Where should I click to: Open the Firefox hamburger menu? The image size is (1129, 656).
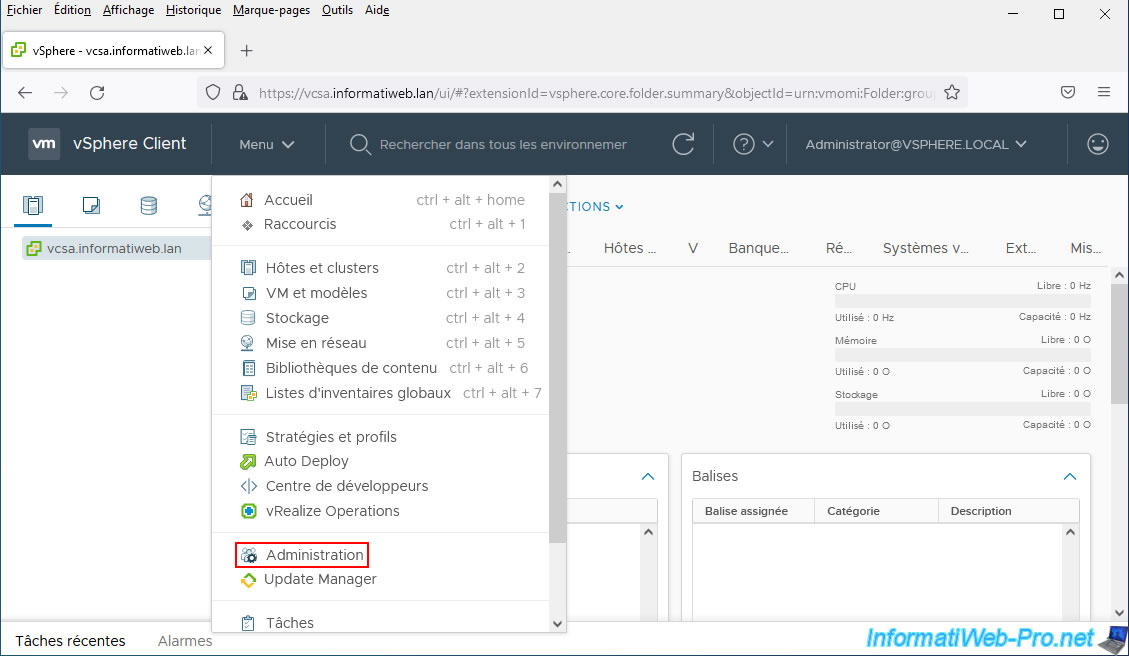(1104, 92)
